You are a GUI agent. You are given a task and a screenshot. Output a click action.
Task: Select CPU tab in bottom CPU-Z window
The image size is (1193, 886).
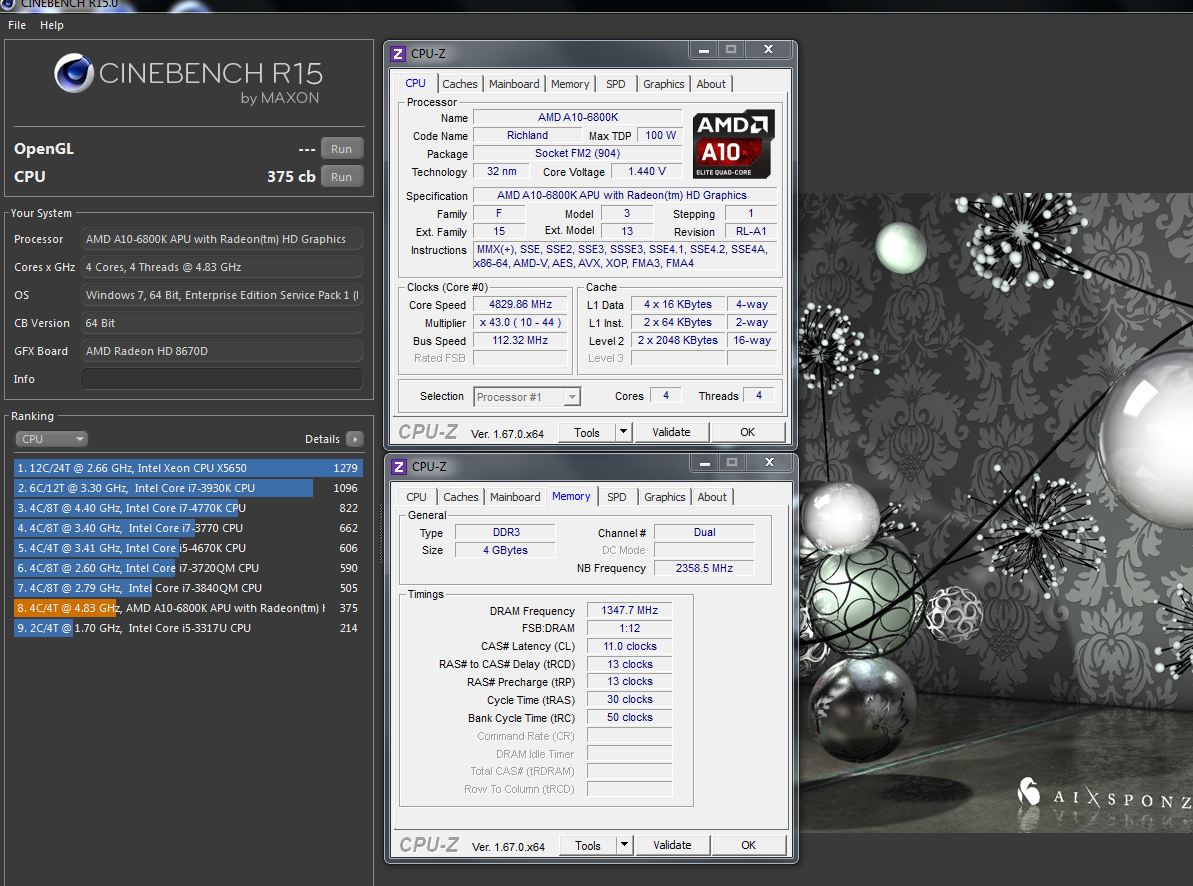pos(416,497)
